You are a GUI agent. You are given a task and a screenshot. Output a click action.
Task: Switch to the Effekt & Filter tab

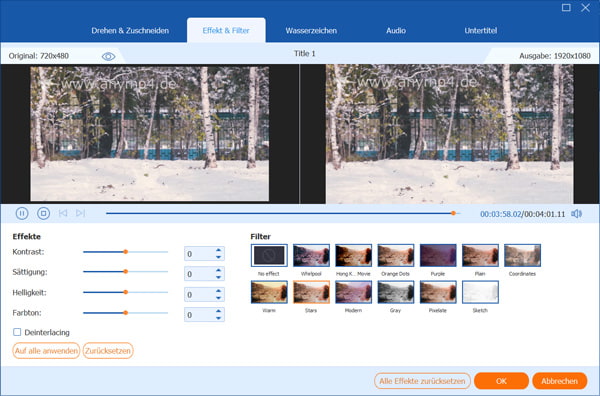226,31
